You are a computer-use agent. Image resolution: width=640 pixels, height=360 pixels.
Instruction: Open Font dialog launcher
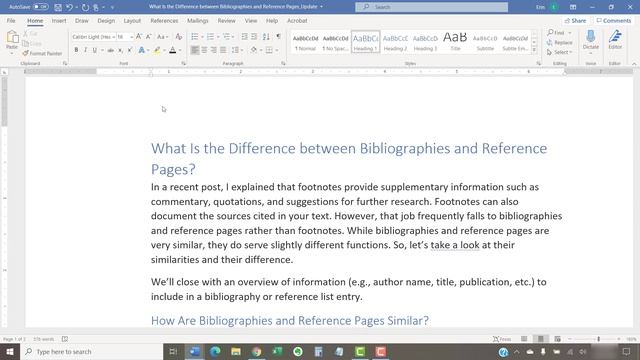coord(184,64)
